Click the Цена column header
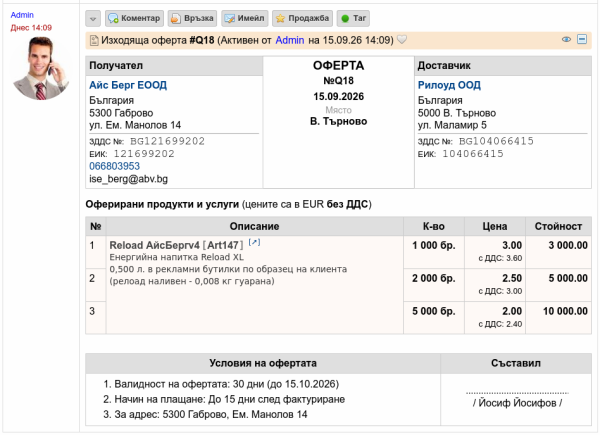This screenshot has height=435, width=600. click(495, 226)
